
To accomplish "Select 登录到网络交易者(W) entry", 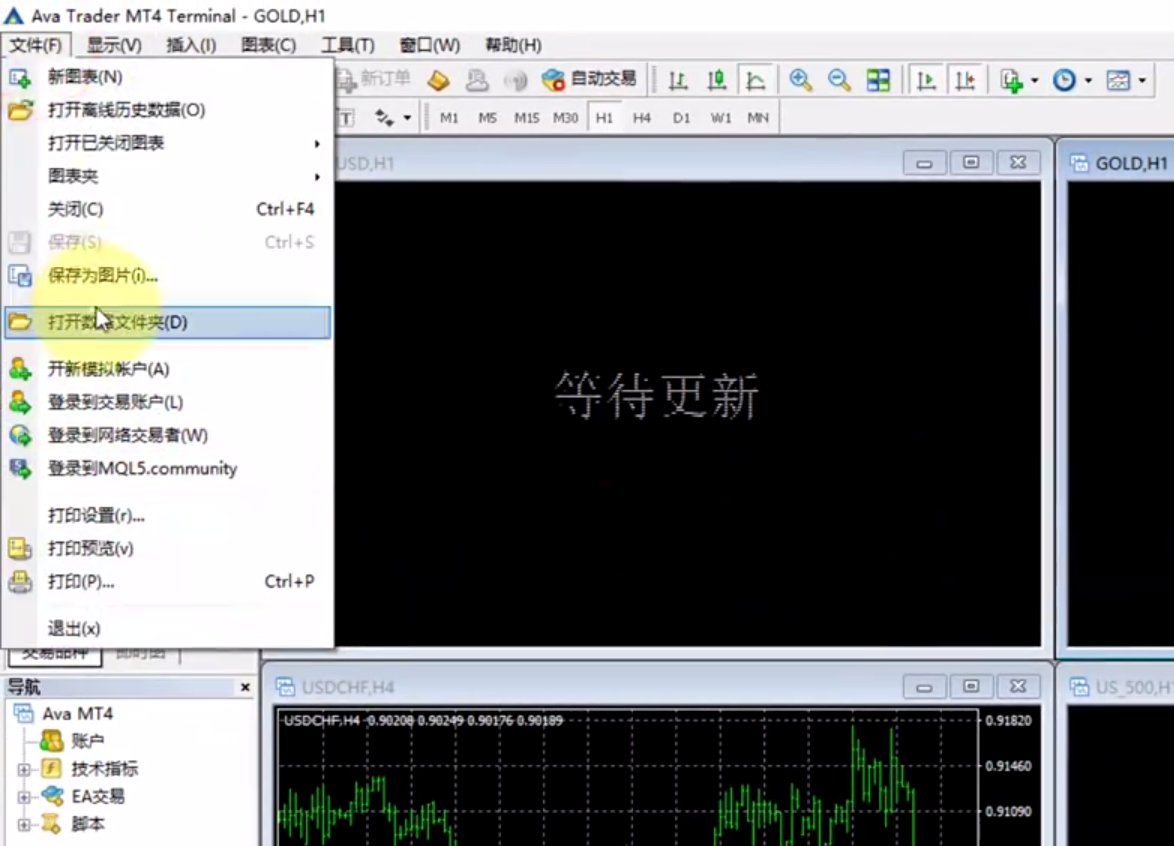I will [x=167, y=435].
